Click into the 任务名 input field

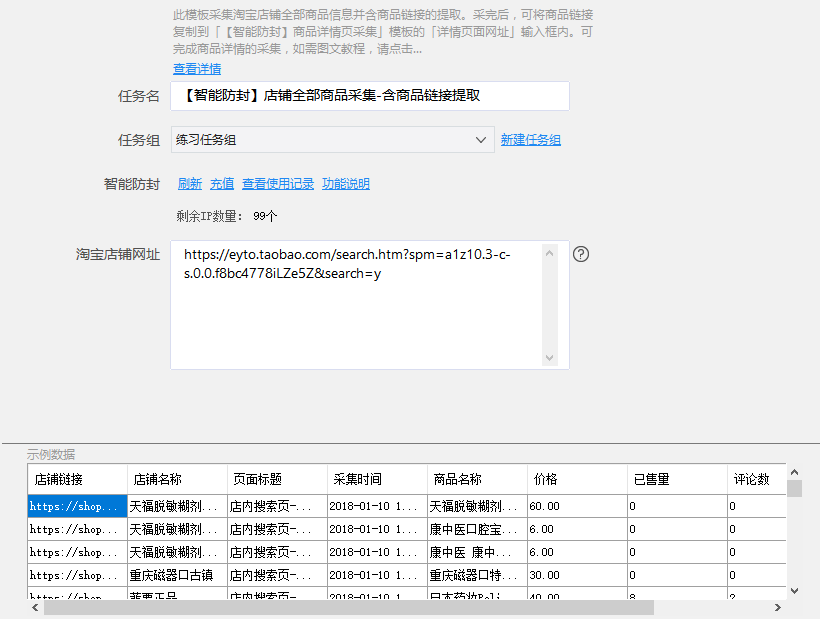tap(370, 96)
